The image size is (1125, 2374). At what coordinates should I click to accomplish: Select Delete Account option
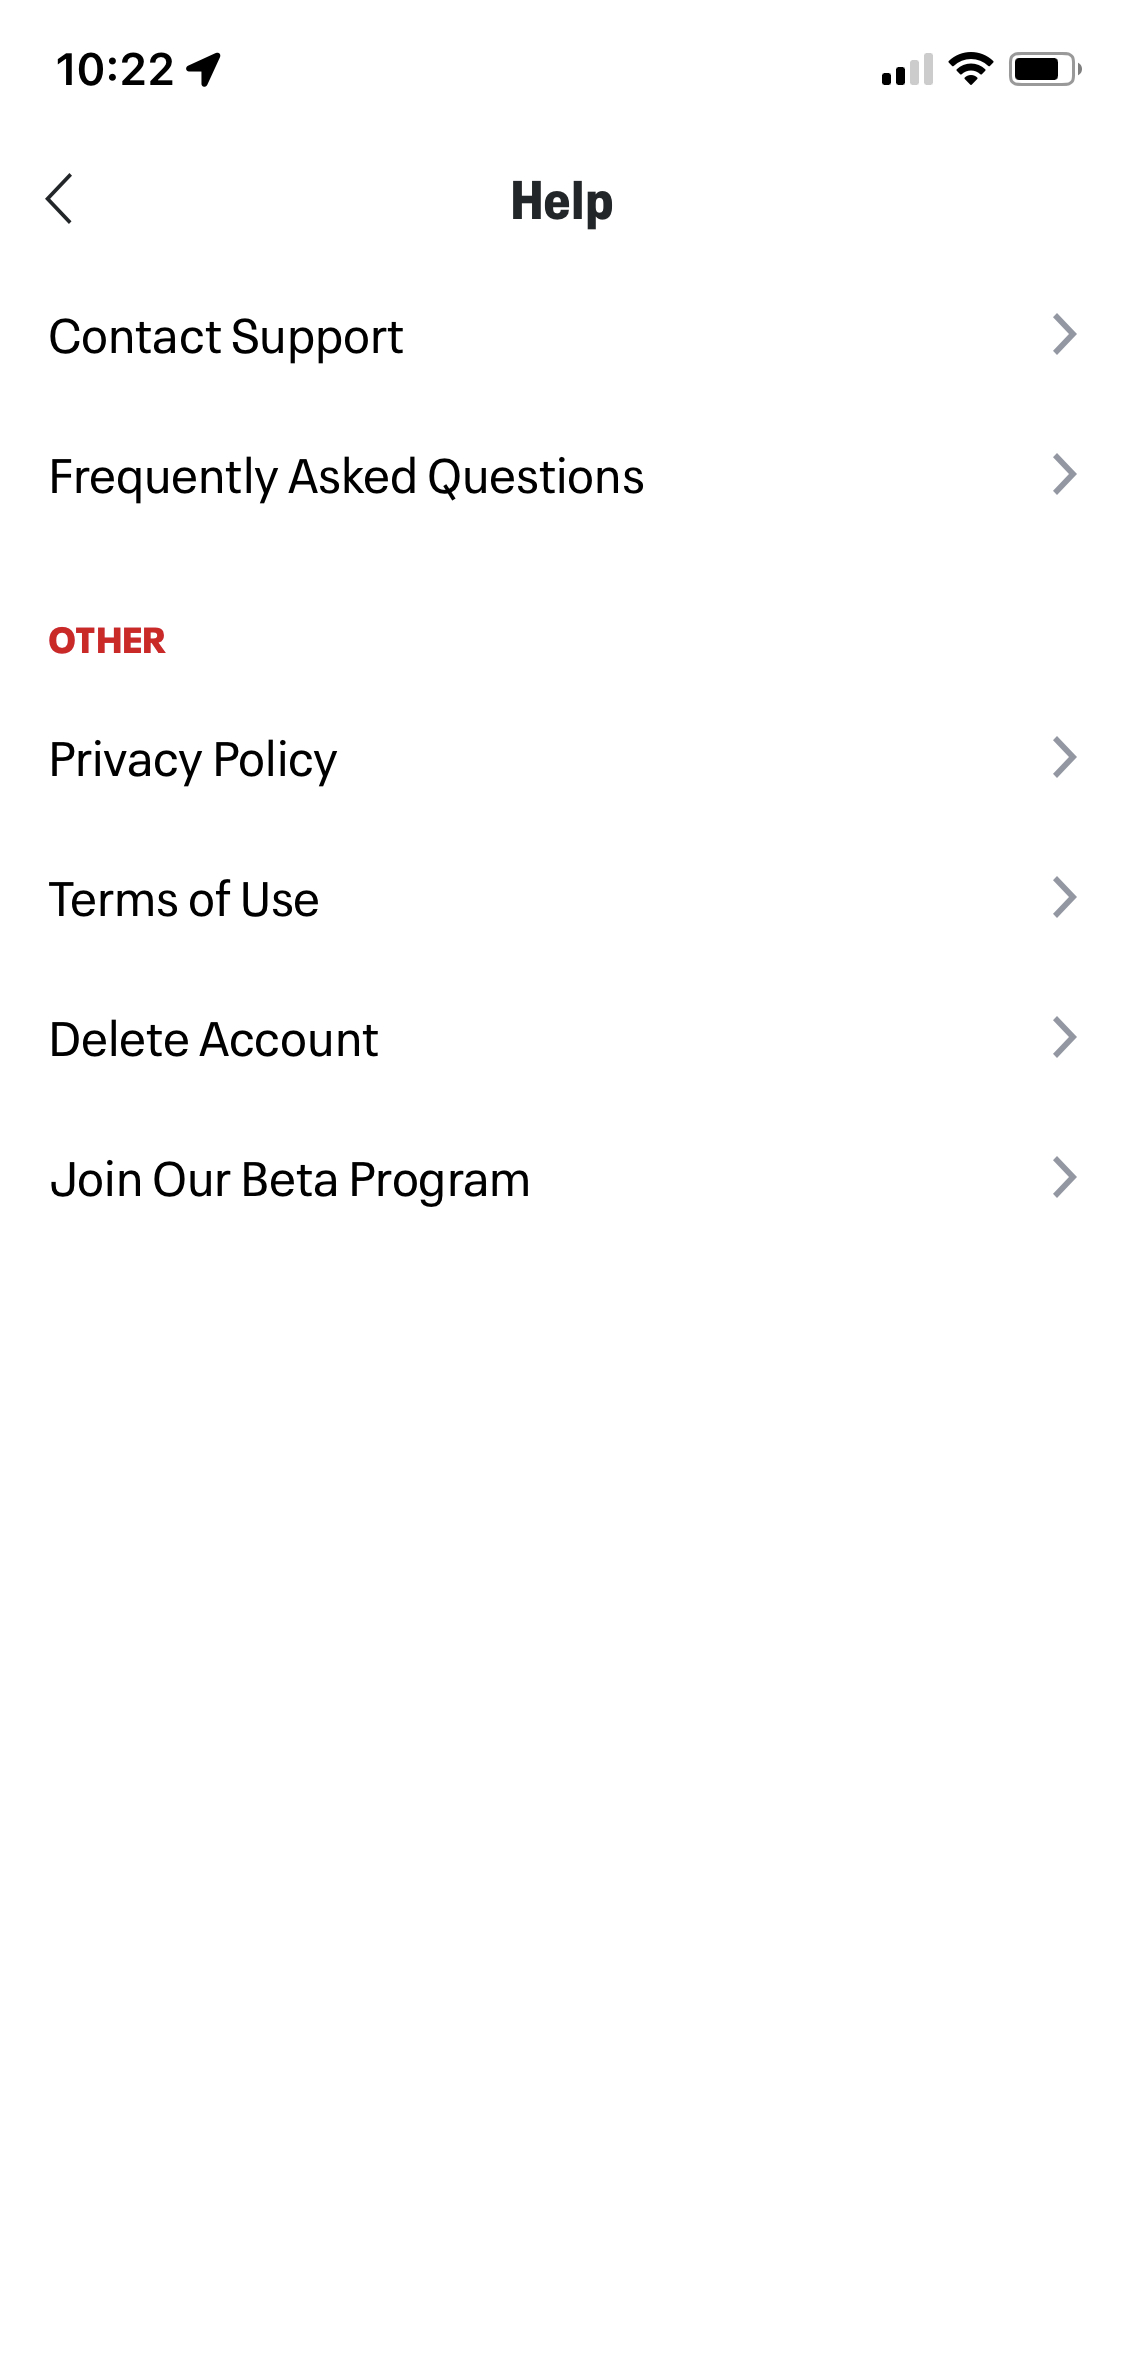(x=214, y=1040)
